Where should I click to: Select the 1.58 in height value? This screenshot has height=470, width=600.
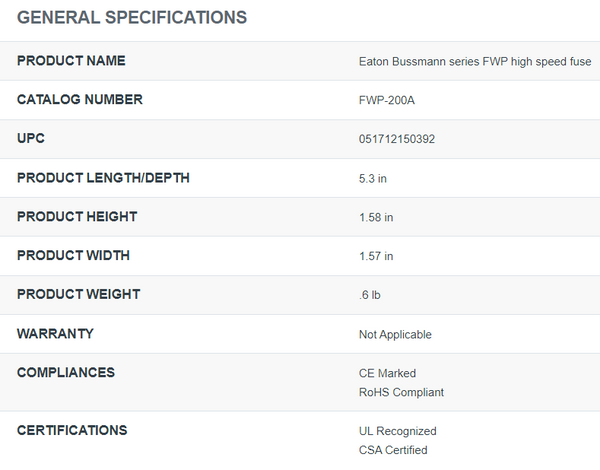[x=376, y=217]
